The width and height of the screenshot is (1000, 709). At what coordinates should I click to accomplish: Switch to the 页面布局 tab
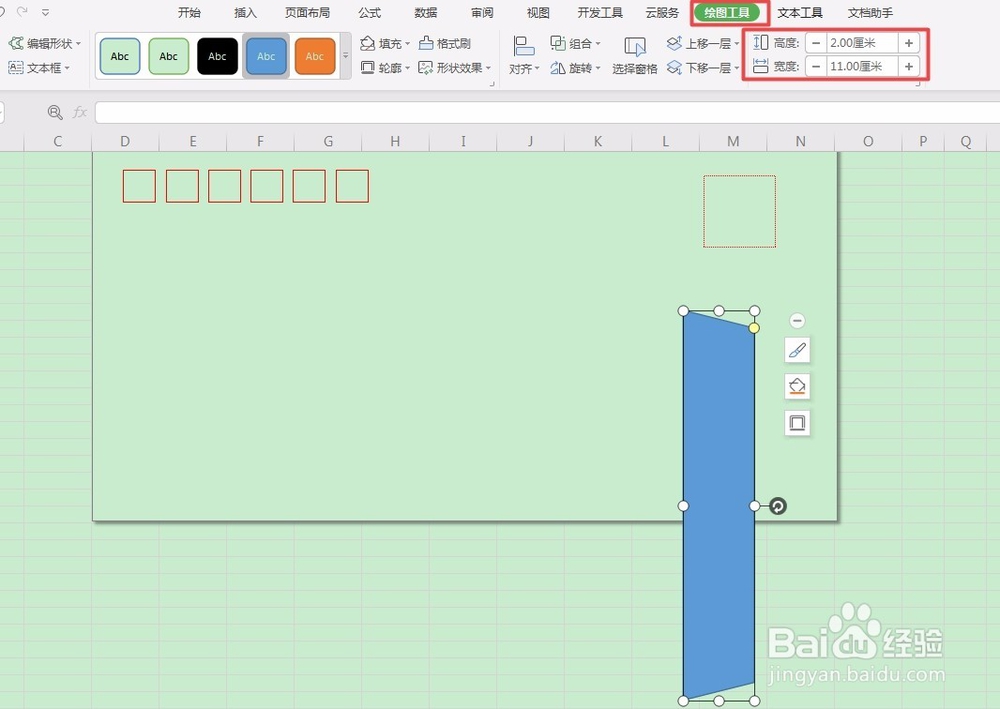307,13
